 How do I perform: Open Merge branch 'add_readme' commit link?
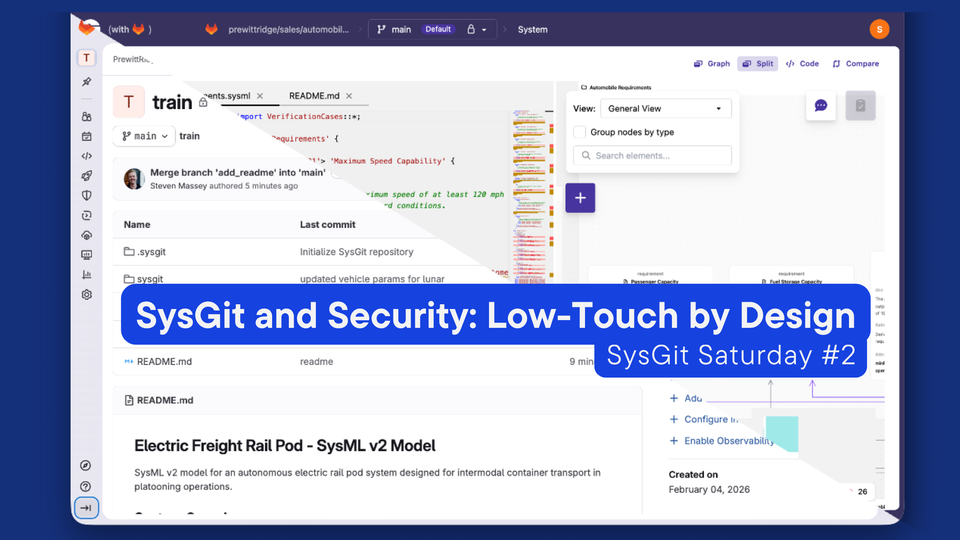(238, 173)
